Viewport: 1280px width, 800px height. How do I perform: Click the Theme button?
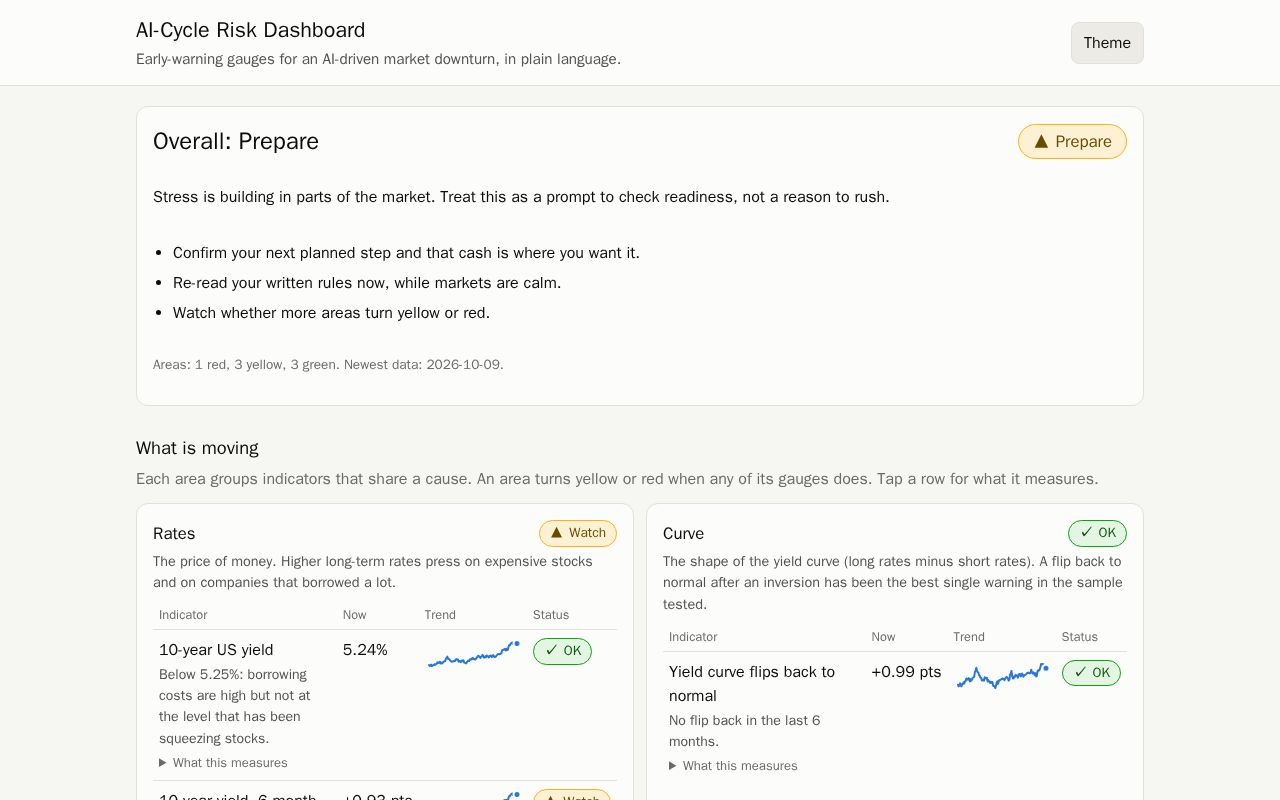pos(1107,43)
